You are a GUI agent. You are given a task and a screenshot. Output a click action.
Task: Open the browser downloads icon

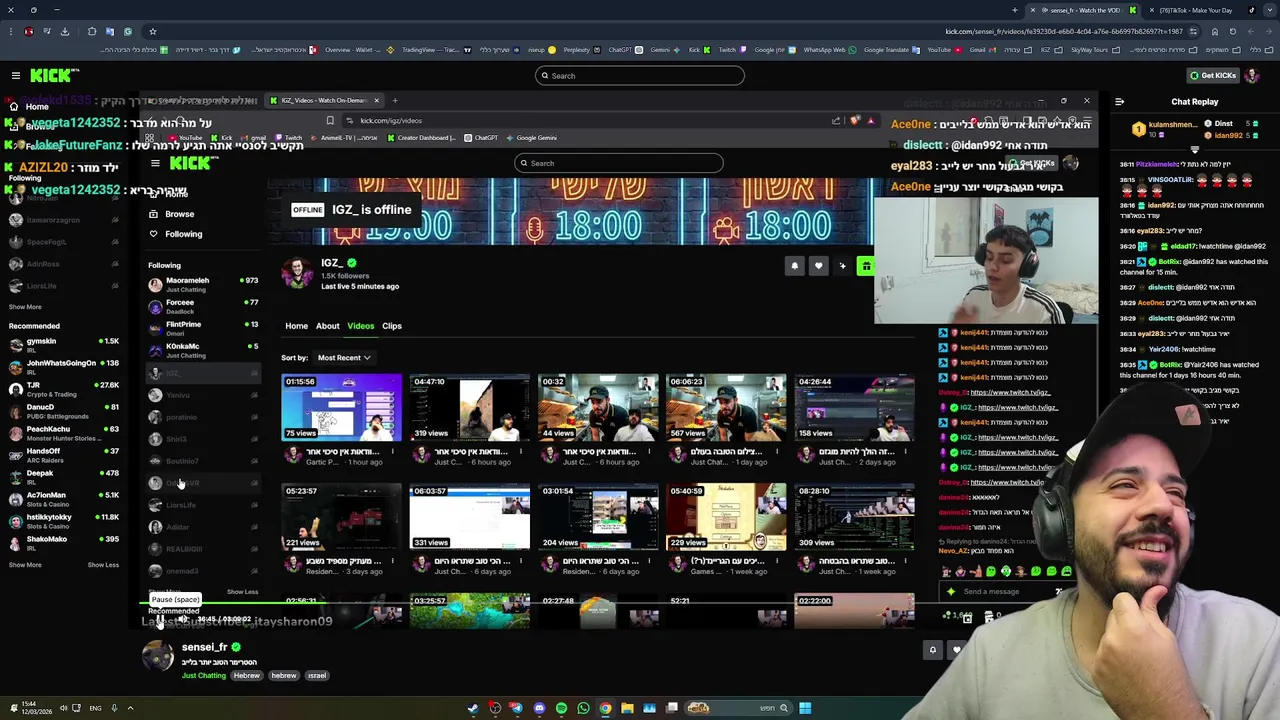(65, 31)
